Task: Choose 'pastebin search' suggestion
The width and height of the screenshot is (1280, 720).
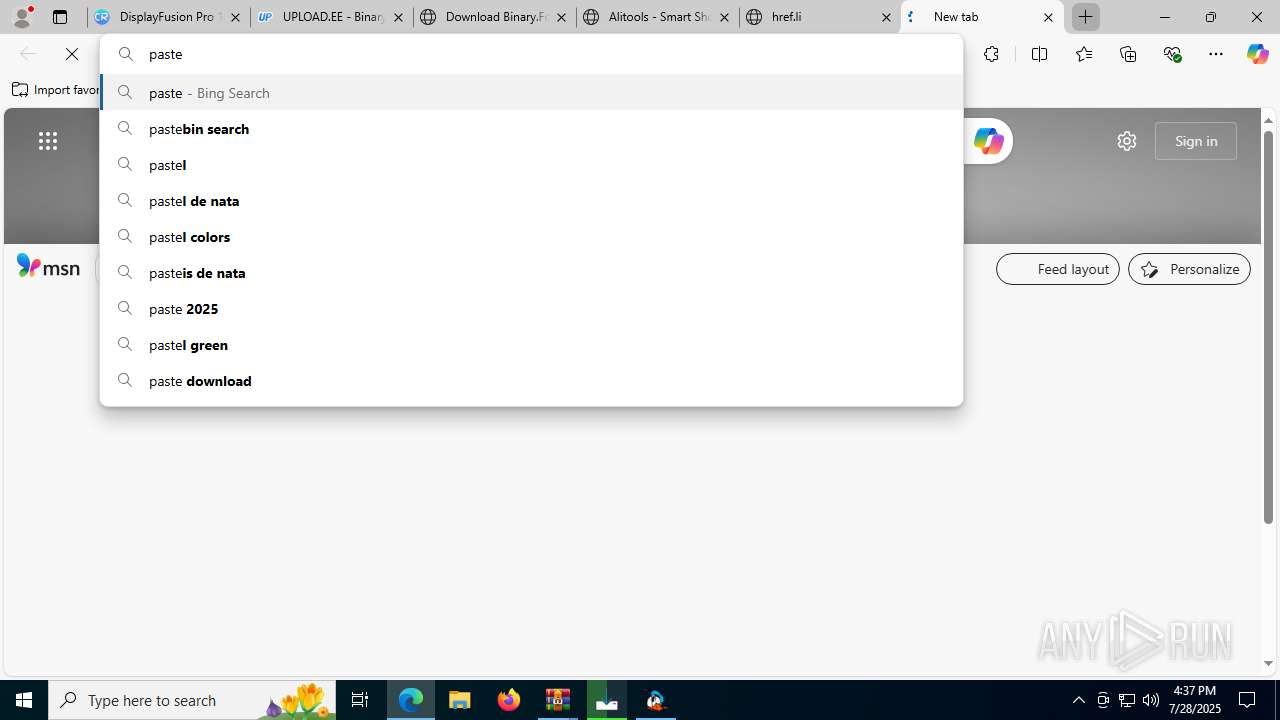Action: (x=531, y=128)
